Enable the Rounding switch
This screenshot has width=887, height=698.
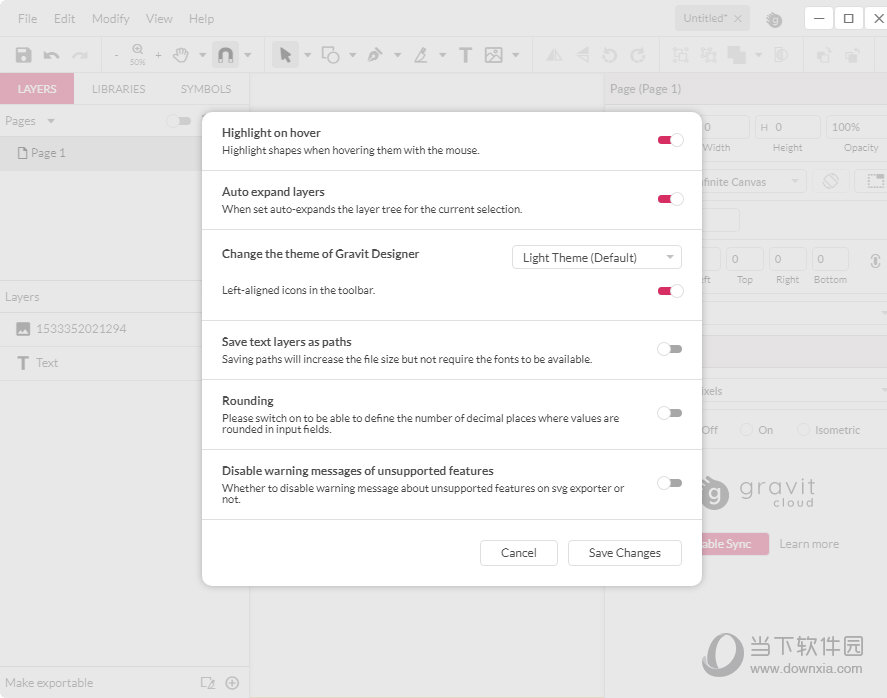[x=670, y=413]
